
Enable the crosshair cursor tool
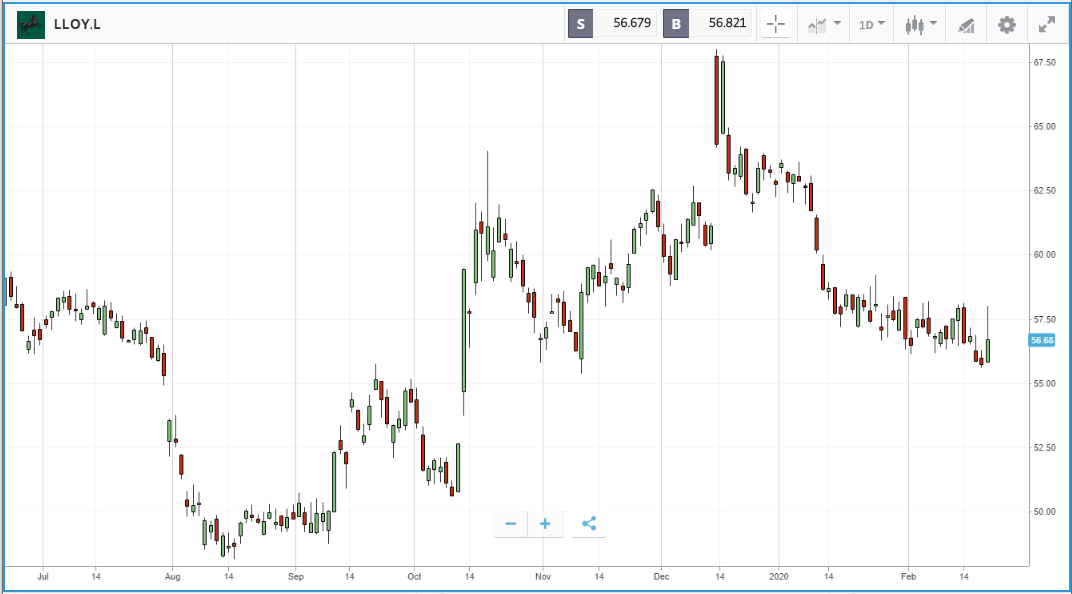[776, 25]
